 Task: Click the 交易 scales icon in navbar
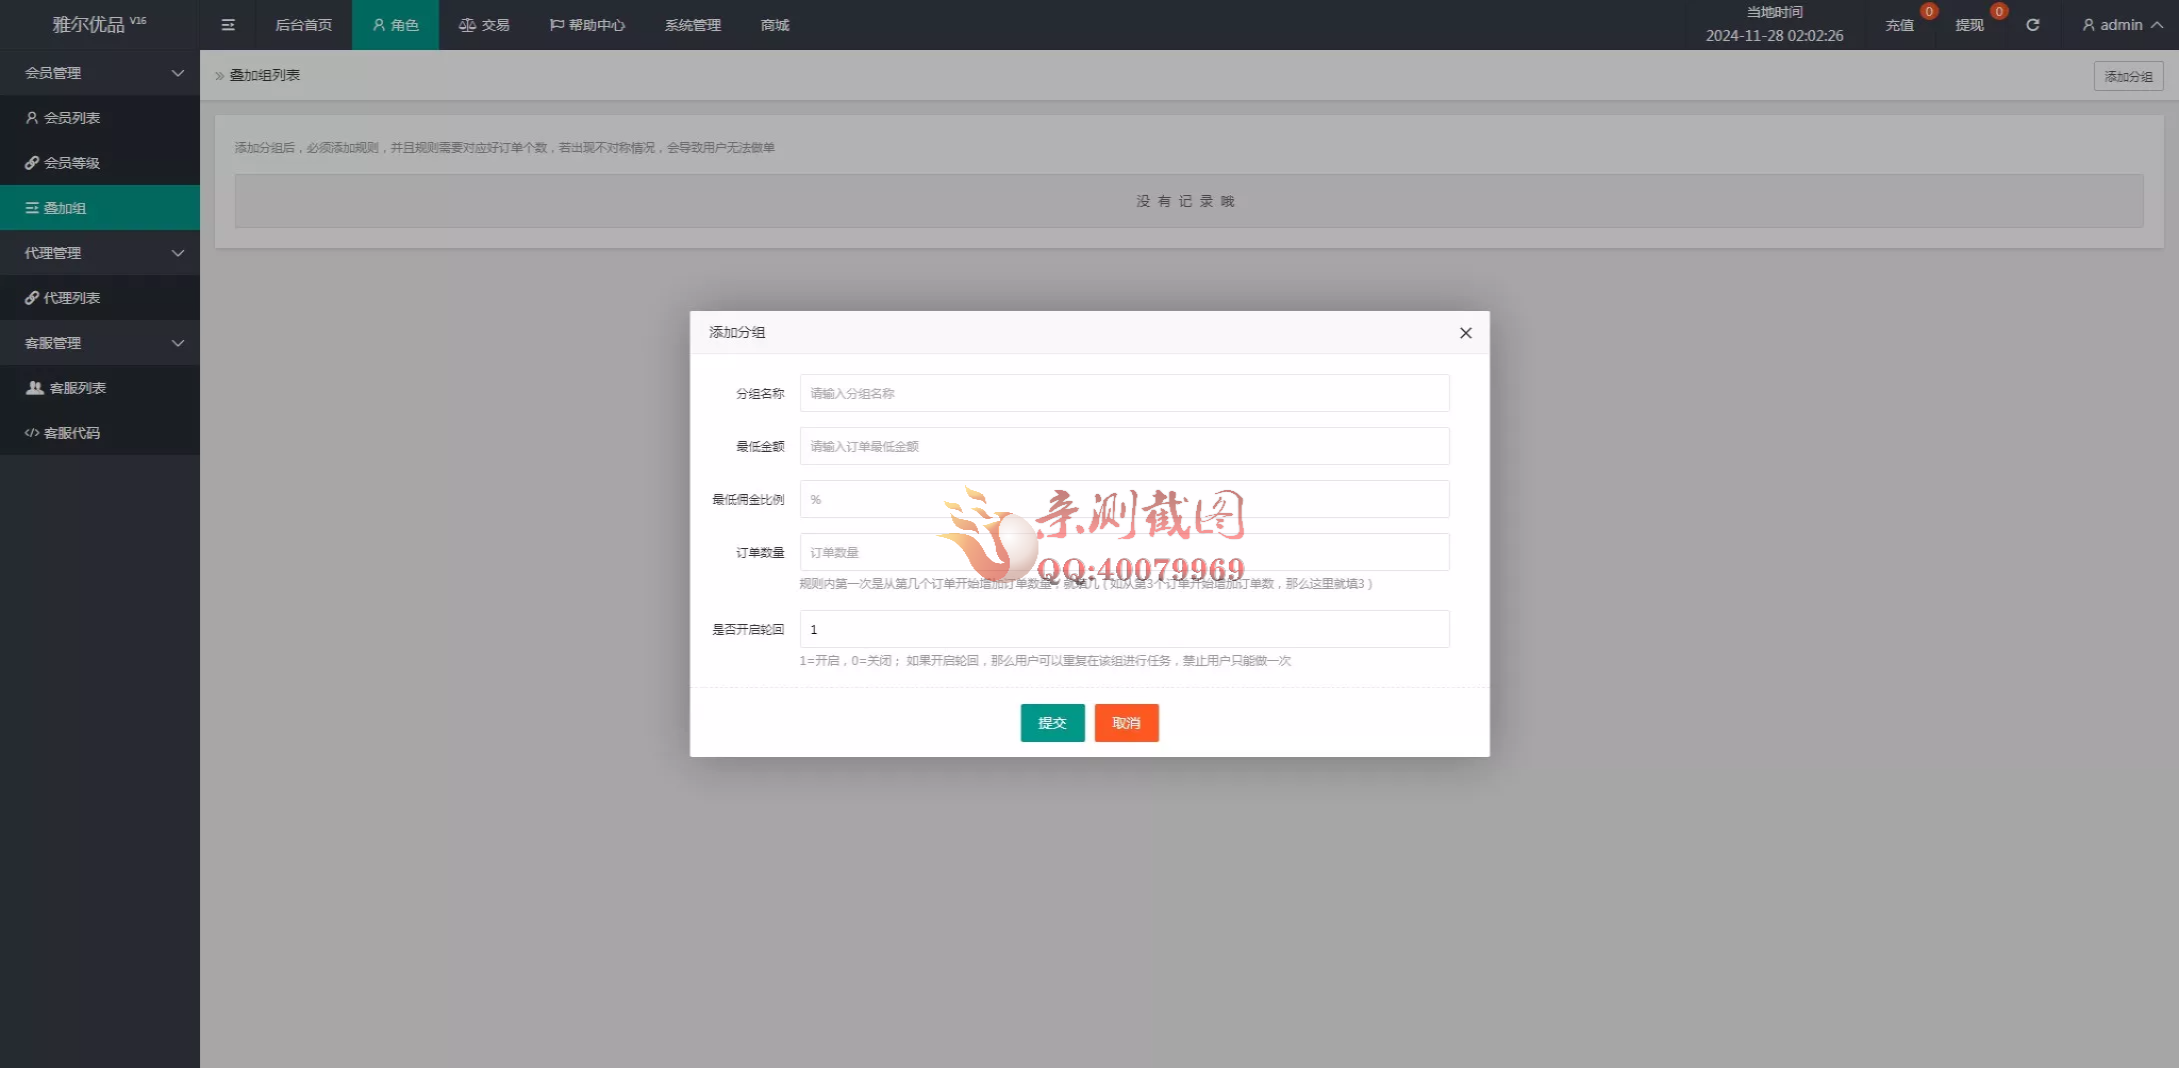click(x=466, y=24)
